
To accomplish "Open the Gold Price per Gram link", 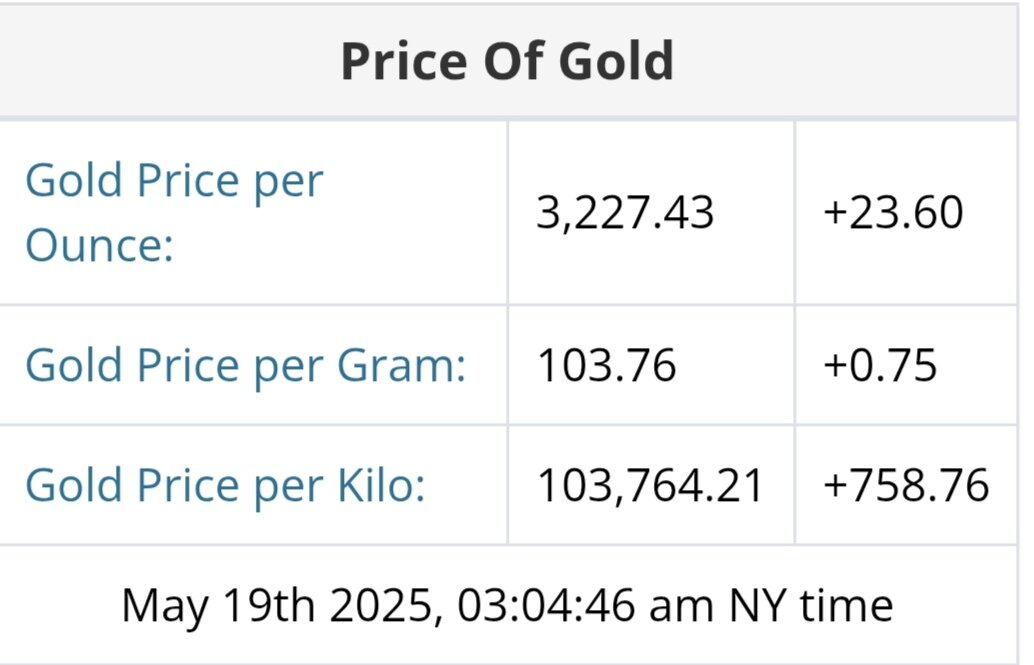I will tap(245, 366).
